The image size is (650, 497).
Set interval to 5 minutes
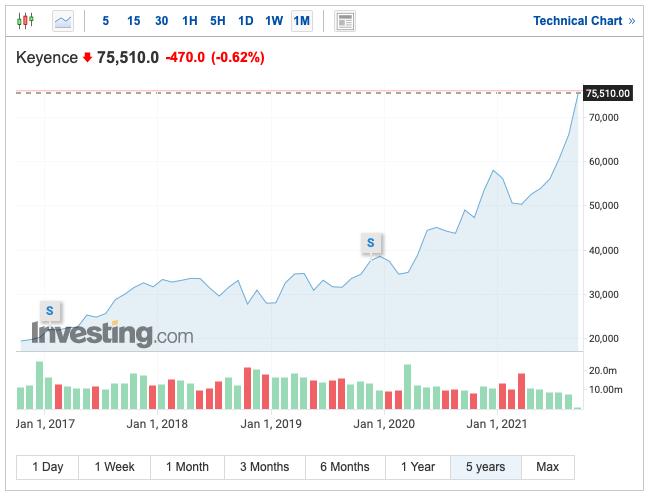click(x=105, y=21)
